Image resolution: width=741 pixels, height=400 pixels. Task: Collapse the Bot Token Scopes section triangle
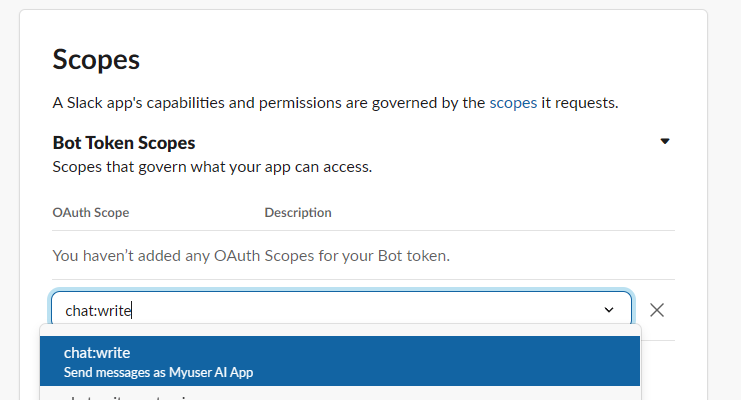coord(665,141)
